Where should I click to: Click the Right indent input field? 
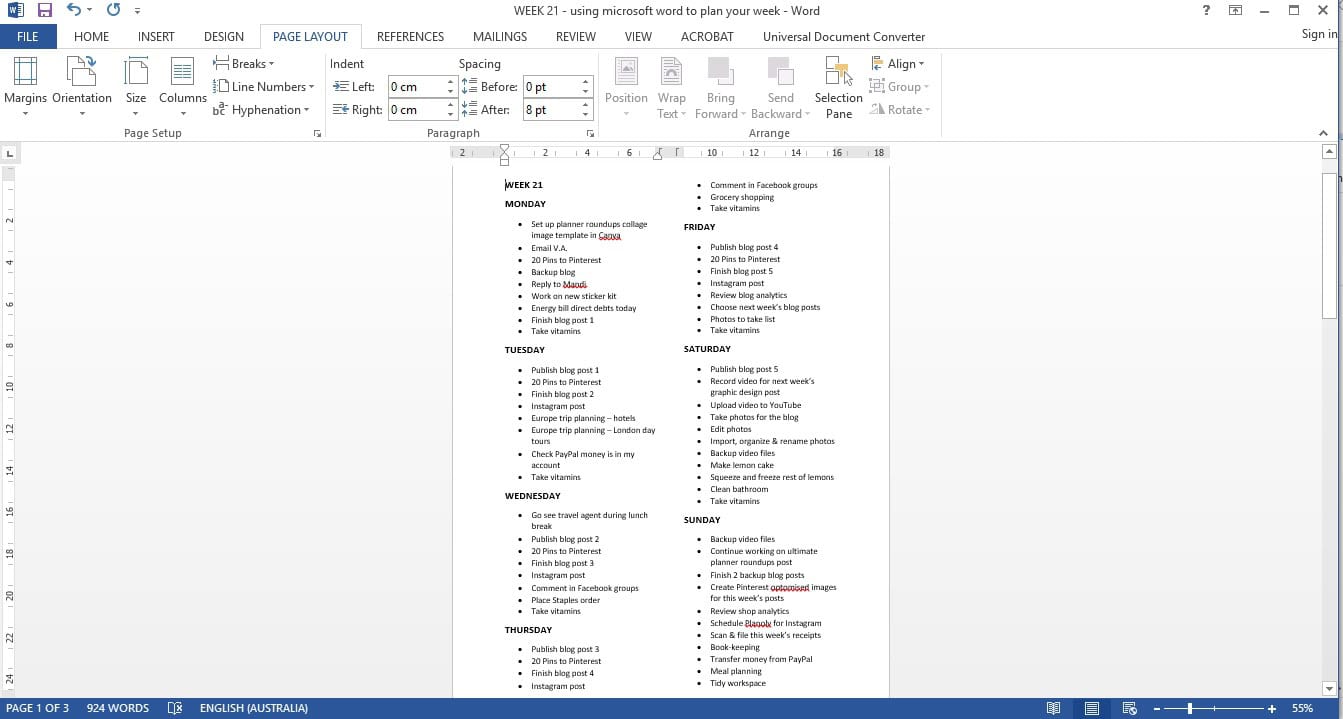pos(416,110)
